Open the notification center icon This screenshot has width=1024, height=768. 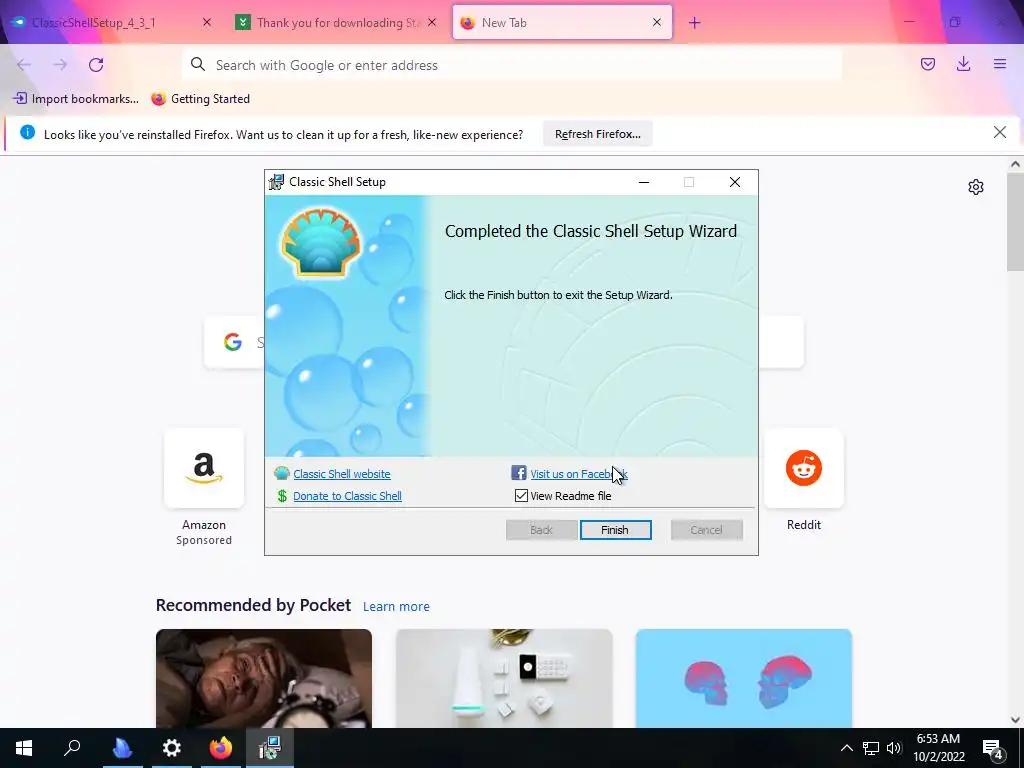(993, 748)
